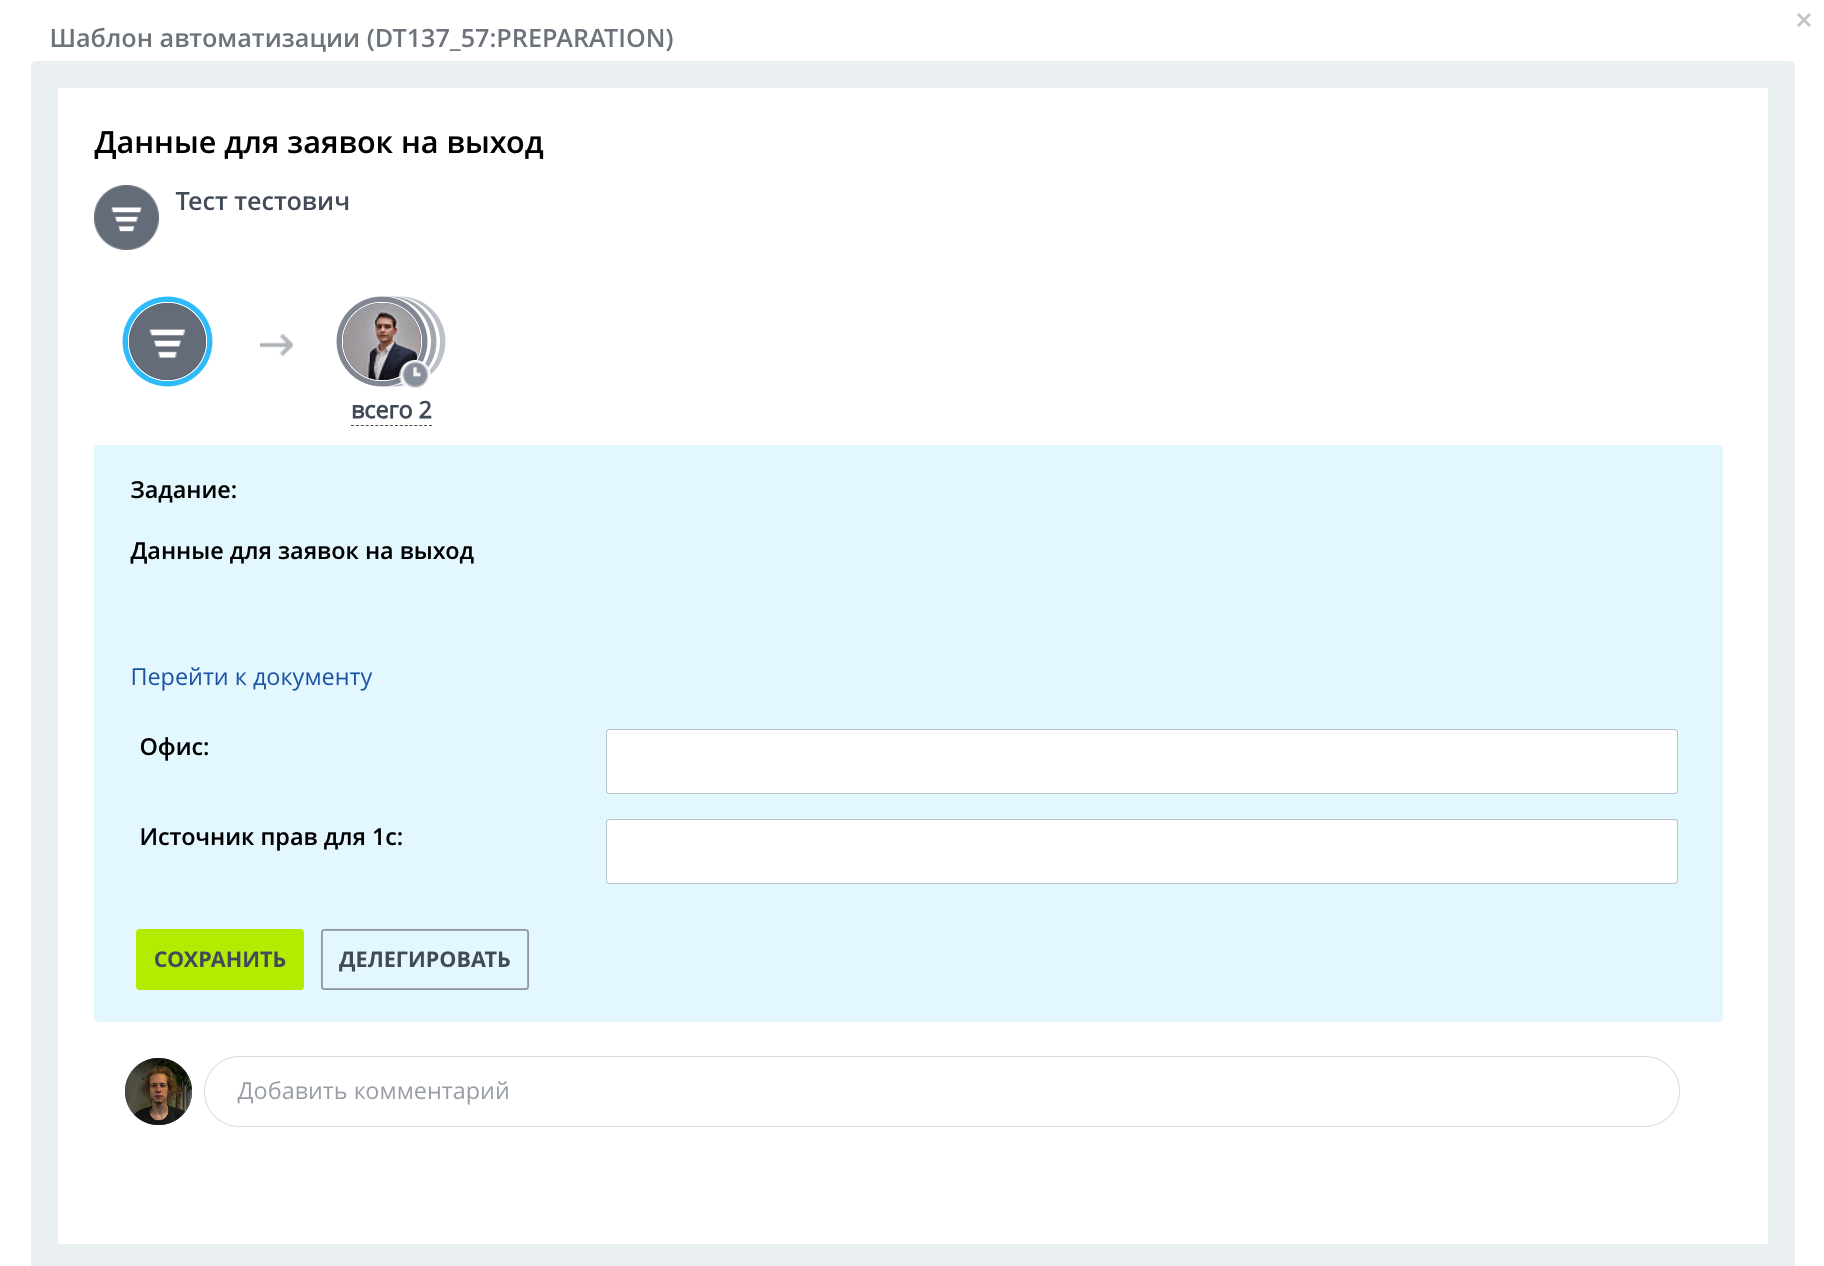The image size is (1824, 1266).
Task: Click the author name Тест тестович
Action: pos(262,202)
